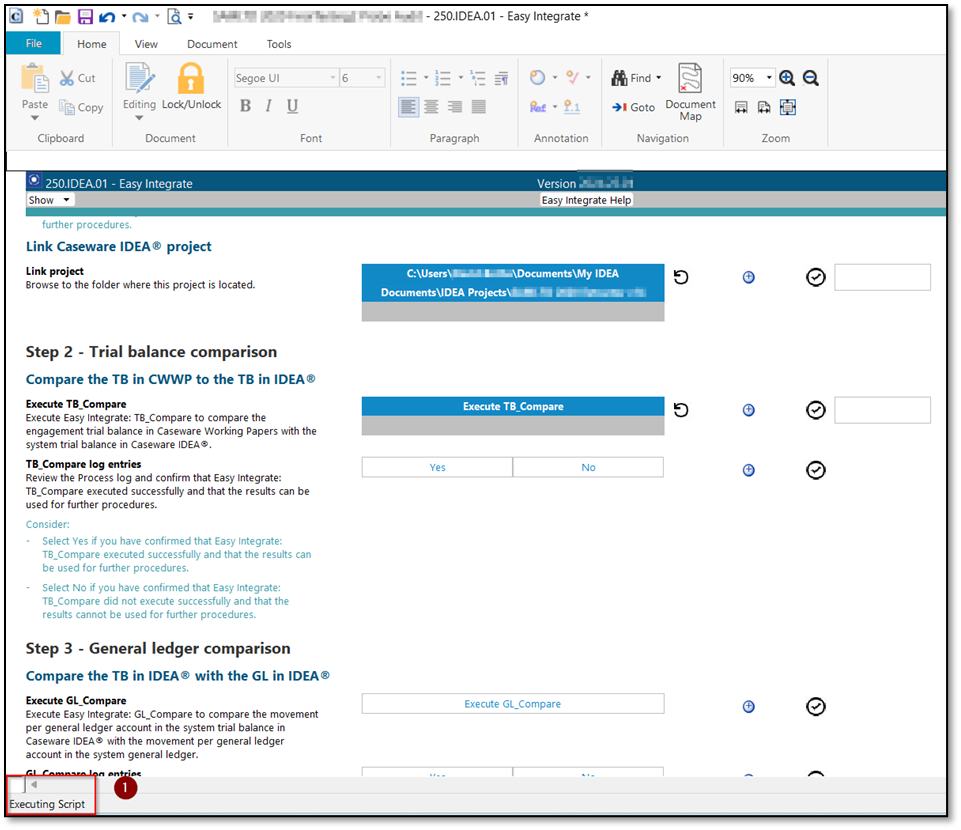Click the Execute GL_Compare button
The width and height of the screenshot is (961, 830).
(x=512, y=704)
